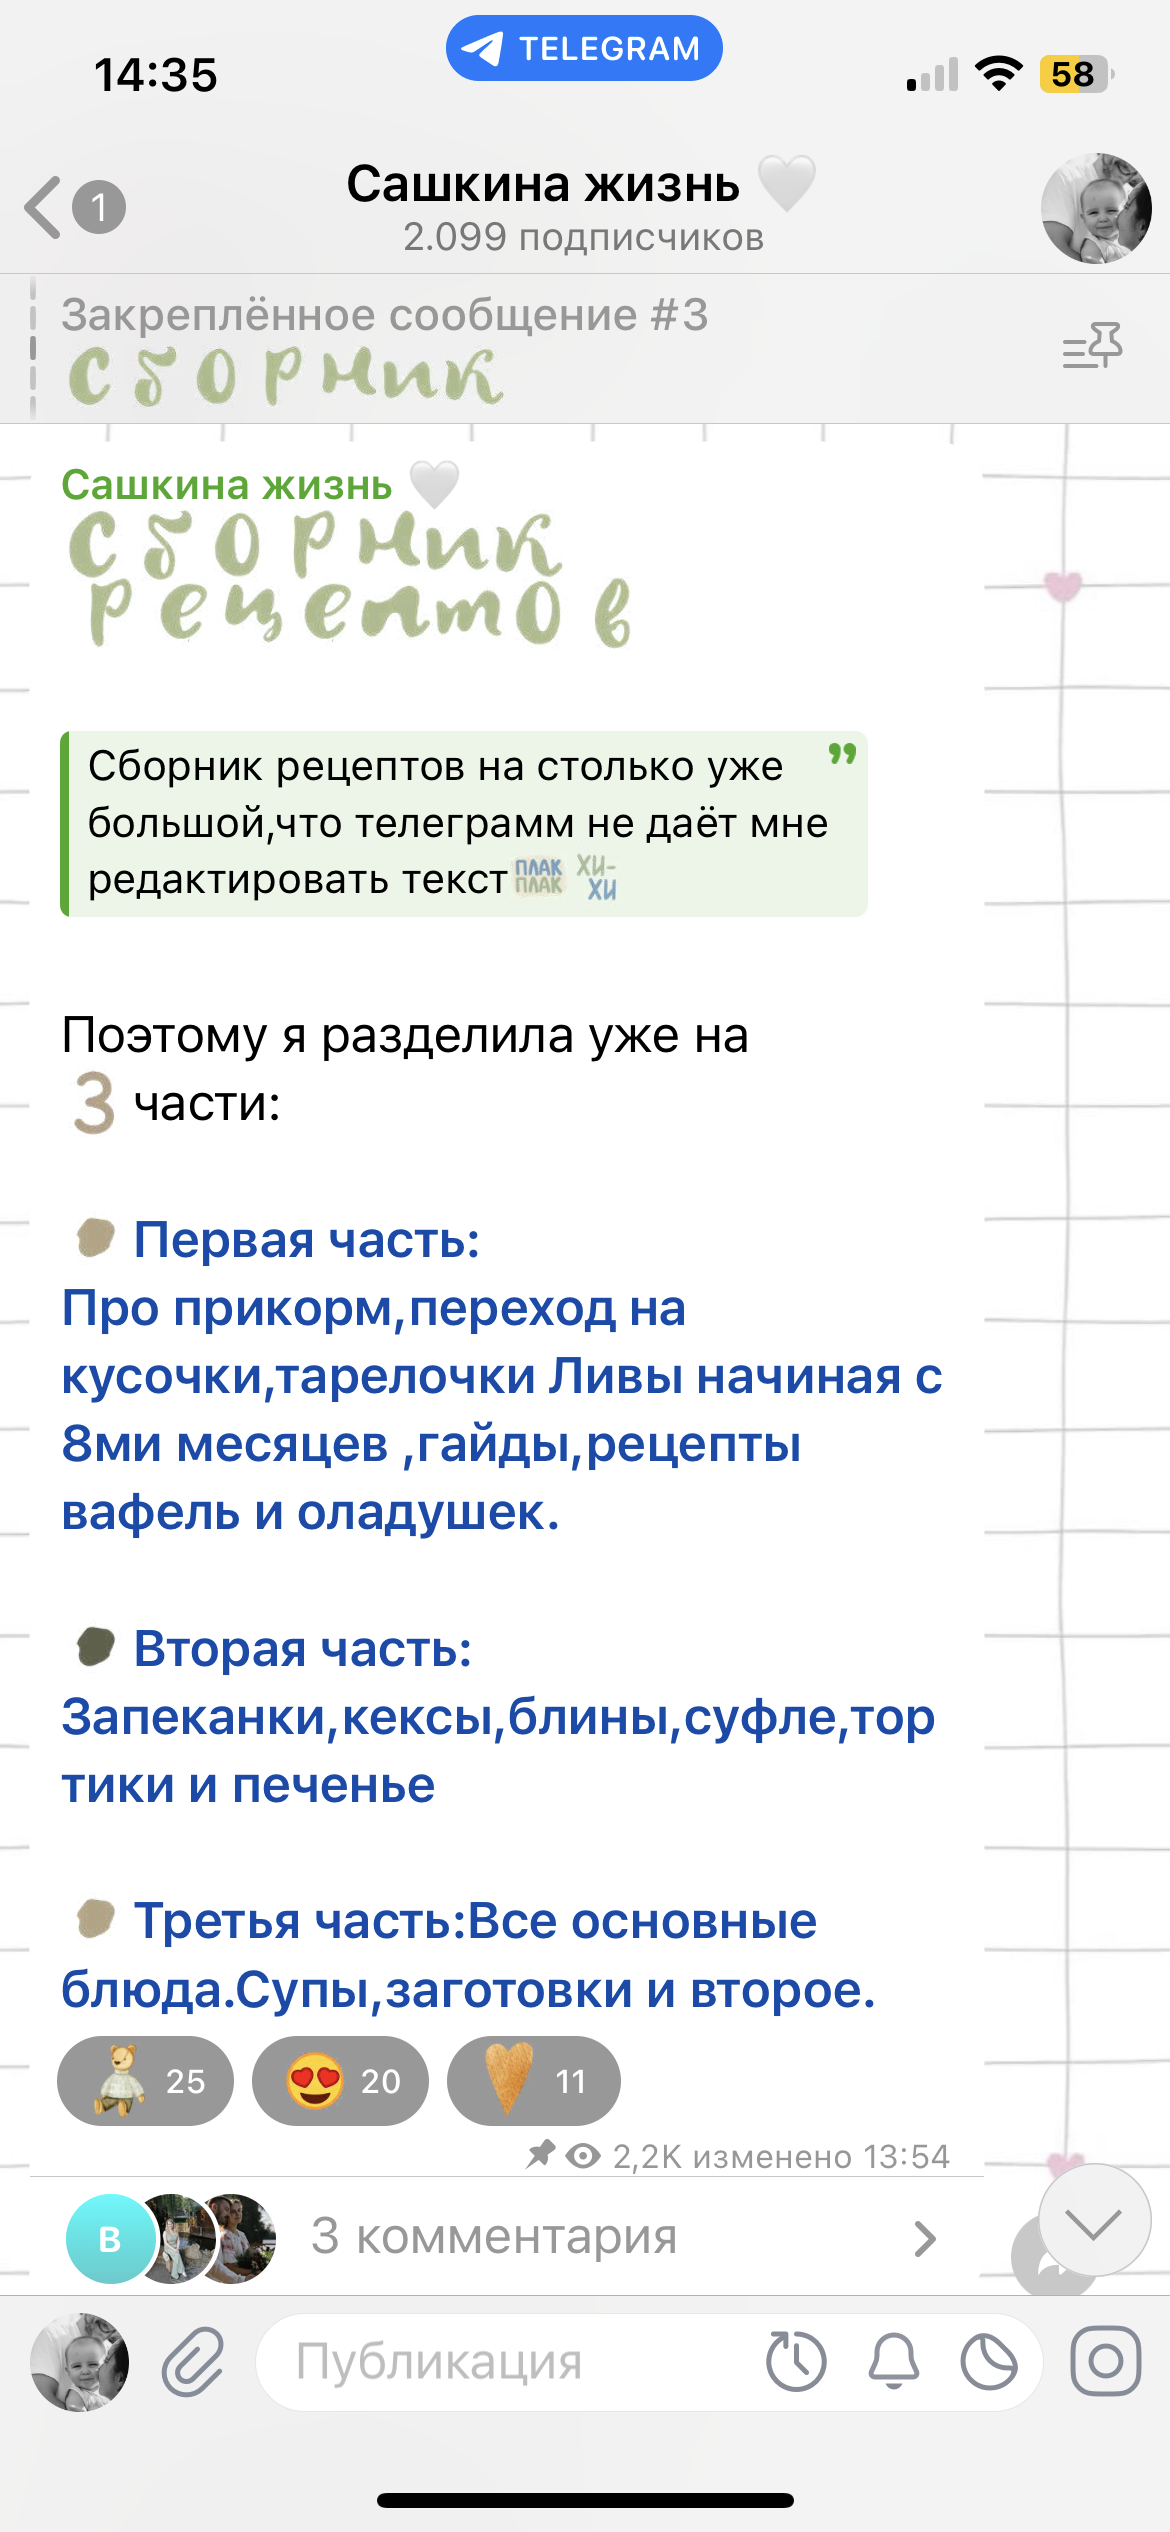
Task: Open 'Вторая часть' recipes link
Action: 498,1716
